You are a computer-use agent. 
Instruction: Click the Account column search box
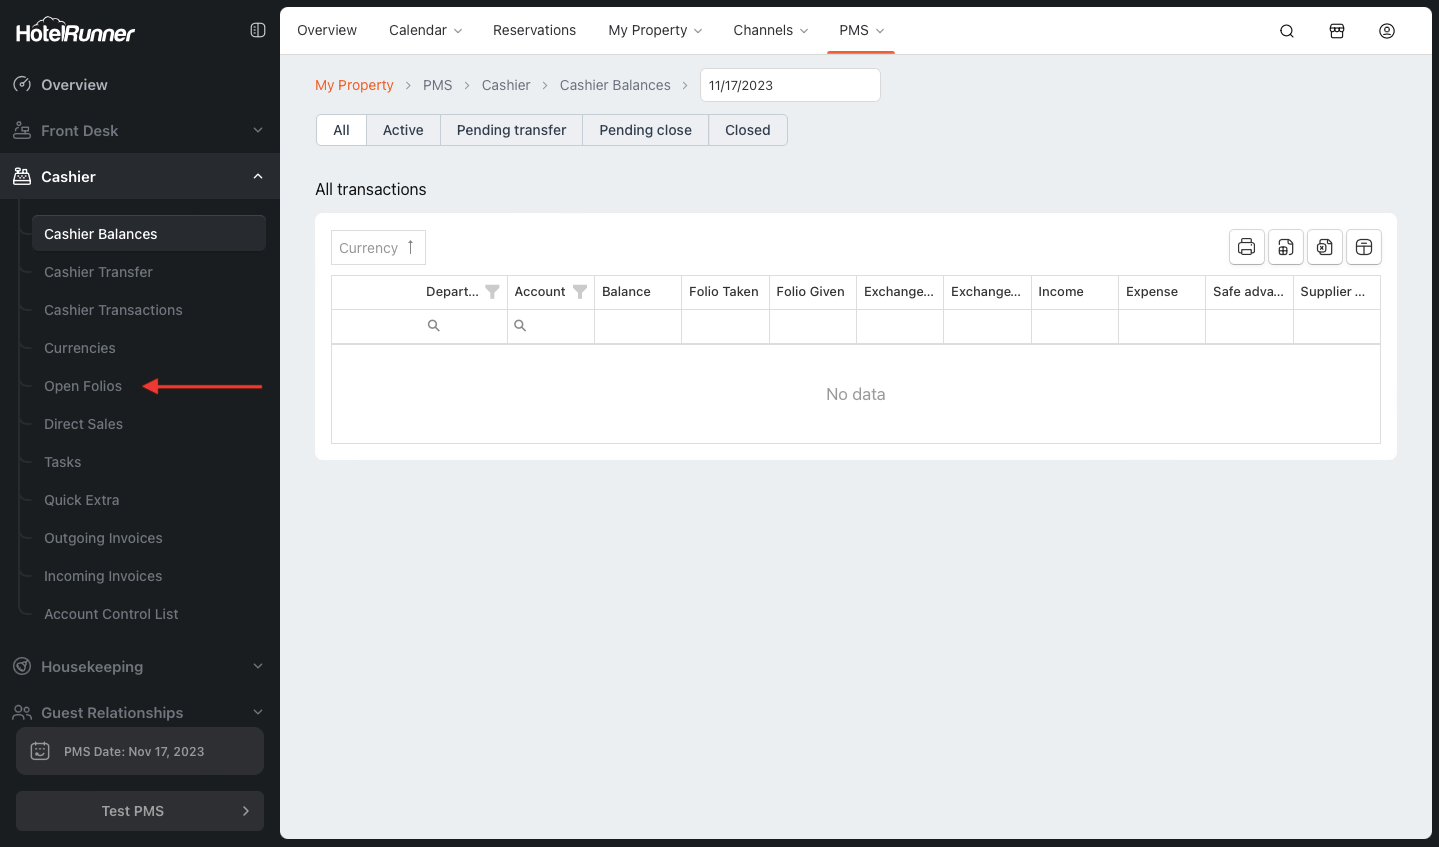550,326
